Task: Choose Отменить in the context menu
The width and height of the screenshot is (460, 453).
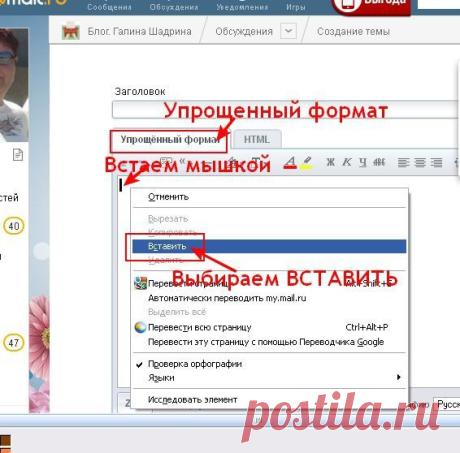Action: (x=269, y=197)
